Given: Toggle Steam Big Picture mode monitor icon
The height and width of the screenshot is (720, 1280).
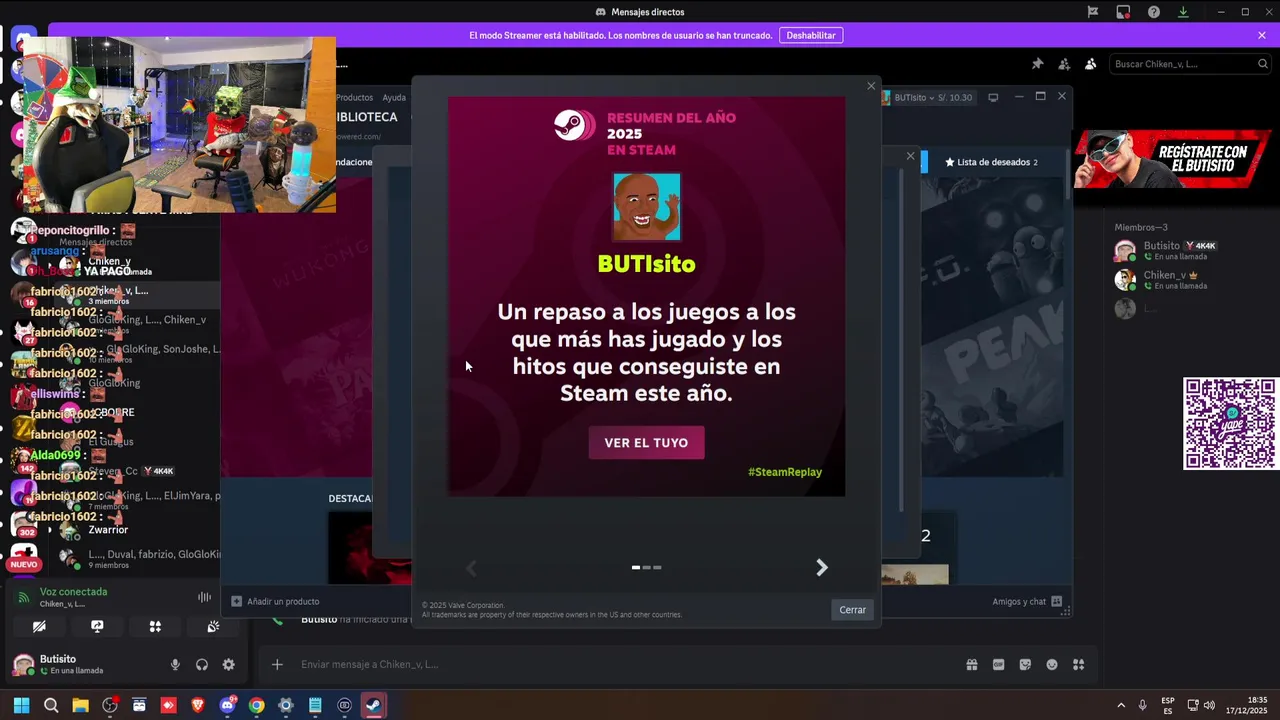Looking at the screenshot, I should 993,97.
